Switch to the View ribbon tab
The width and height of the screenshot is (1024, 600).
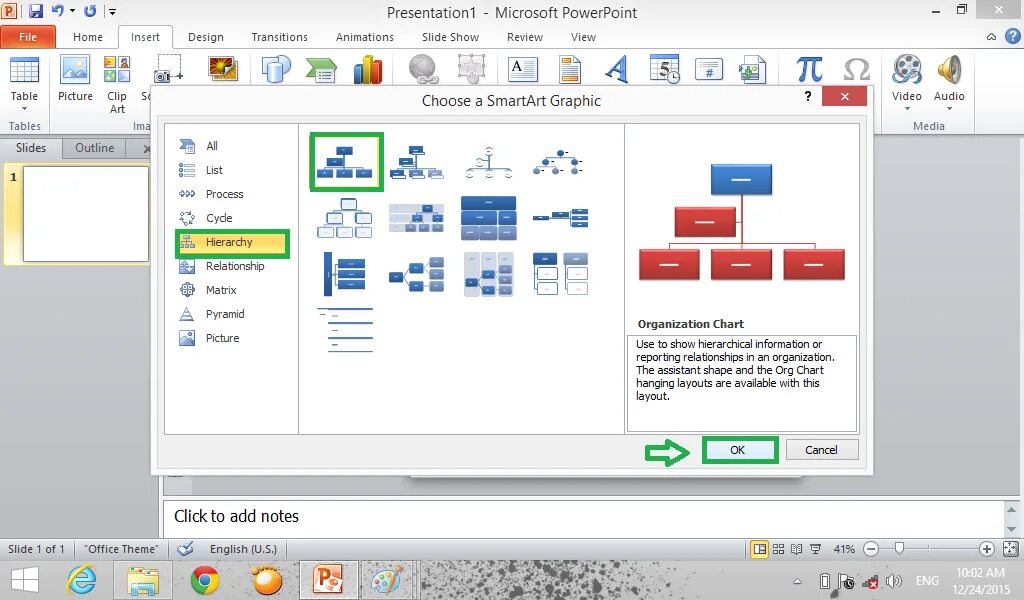(583, 37)
